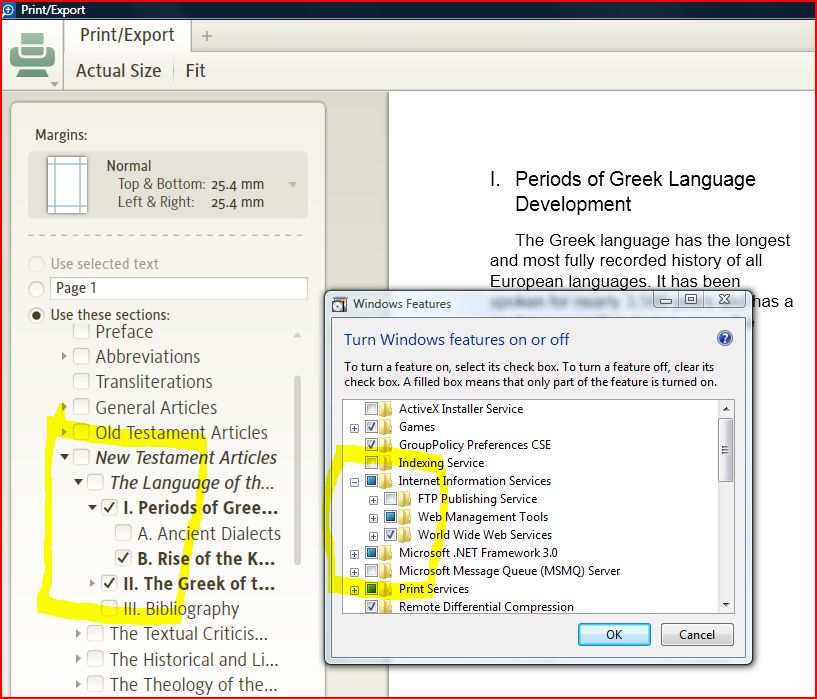Viewport: 817px width, 699px height.
Task: Expand Microsoft .NET Framework 3.0 node
Action: point(354,554)
